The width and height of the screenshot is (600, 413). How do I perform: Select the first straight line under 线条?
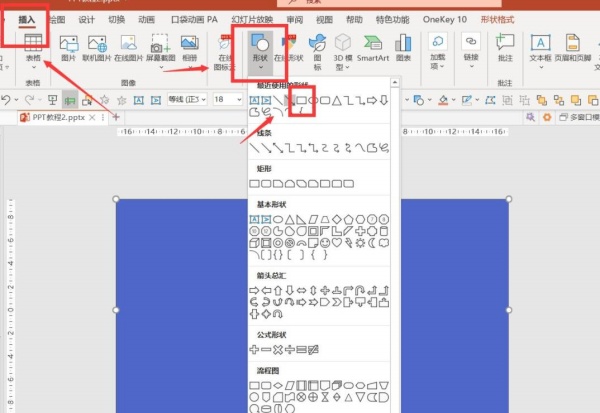(x=254, y=148)
